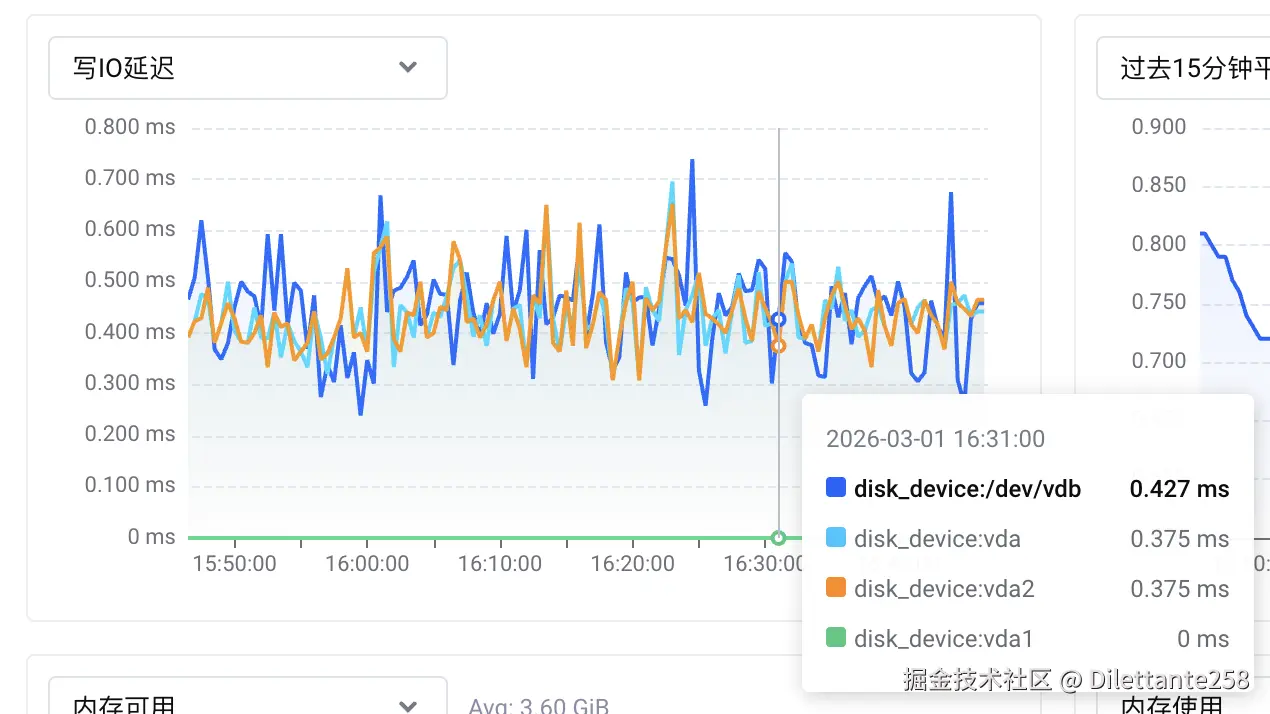Image resolution: width=1270 pixels, height=714 pixels.
Task: Click the orange vda2 legend swatch
Action: (x=836, y=589)
